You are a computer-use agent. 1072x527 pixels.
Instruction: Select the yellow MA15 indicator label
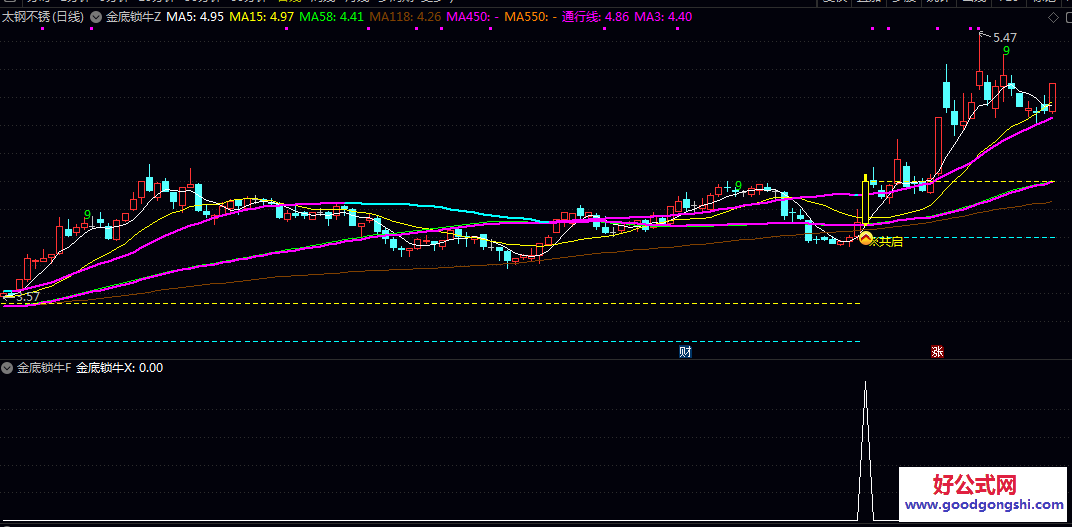[261, 17]
